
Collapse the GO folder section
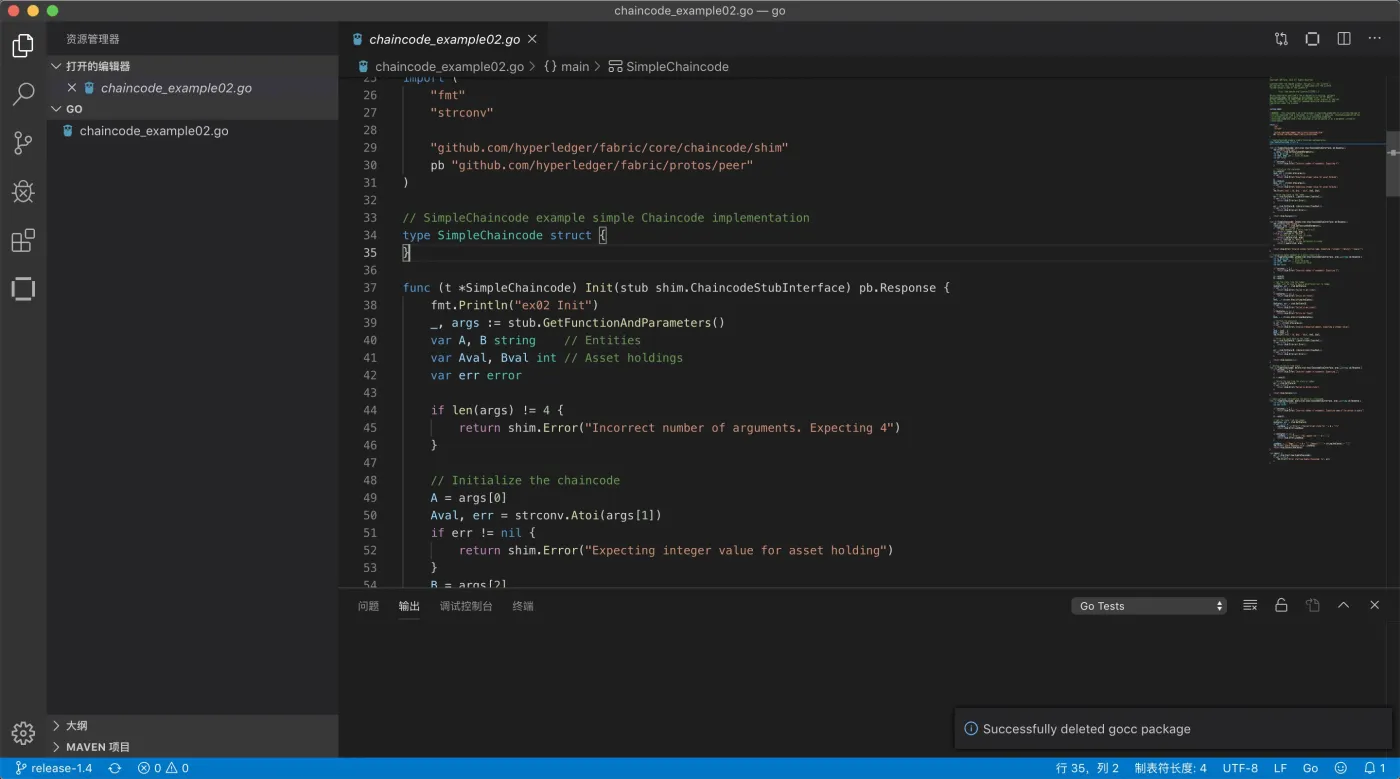pyautogui.click(x=192, y=109)
